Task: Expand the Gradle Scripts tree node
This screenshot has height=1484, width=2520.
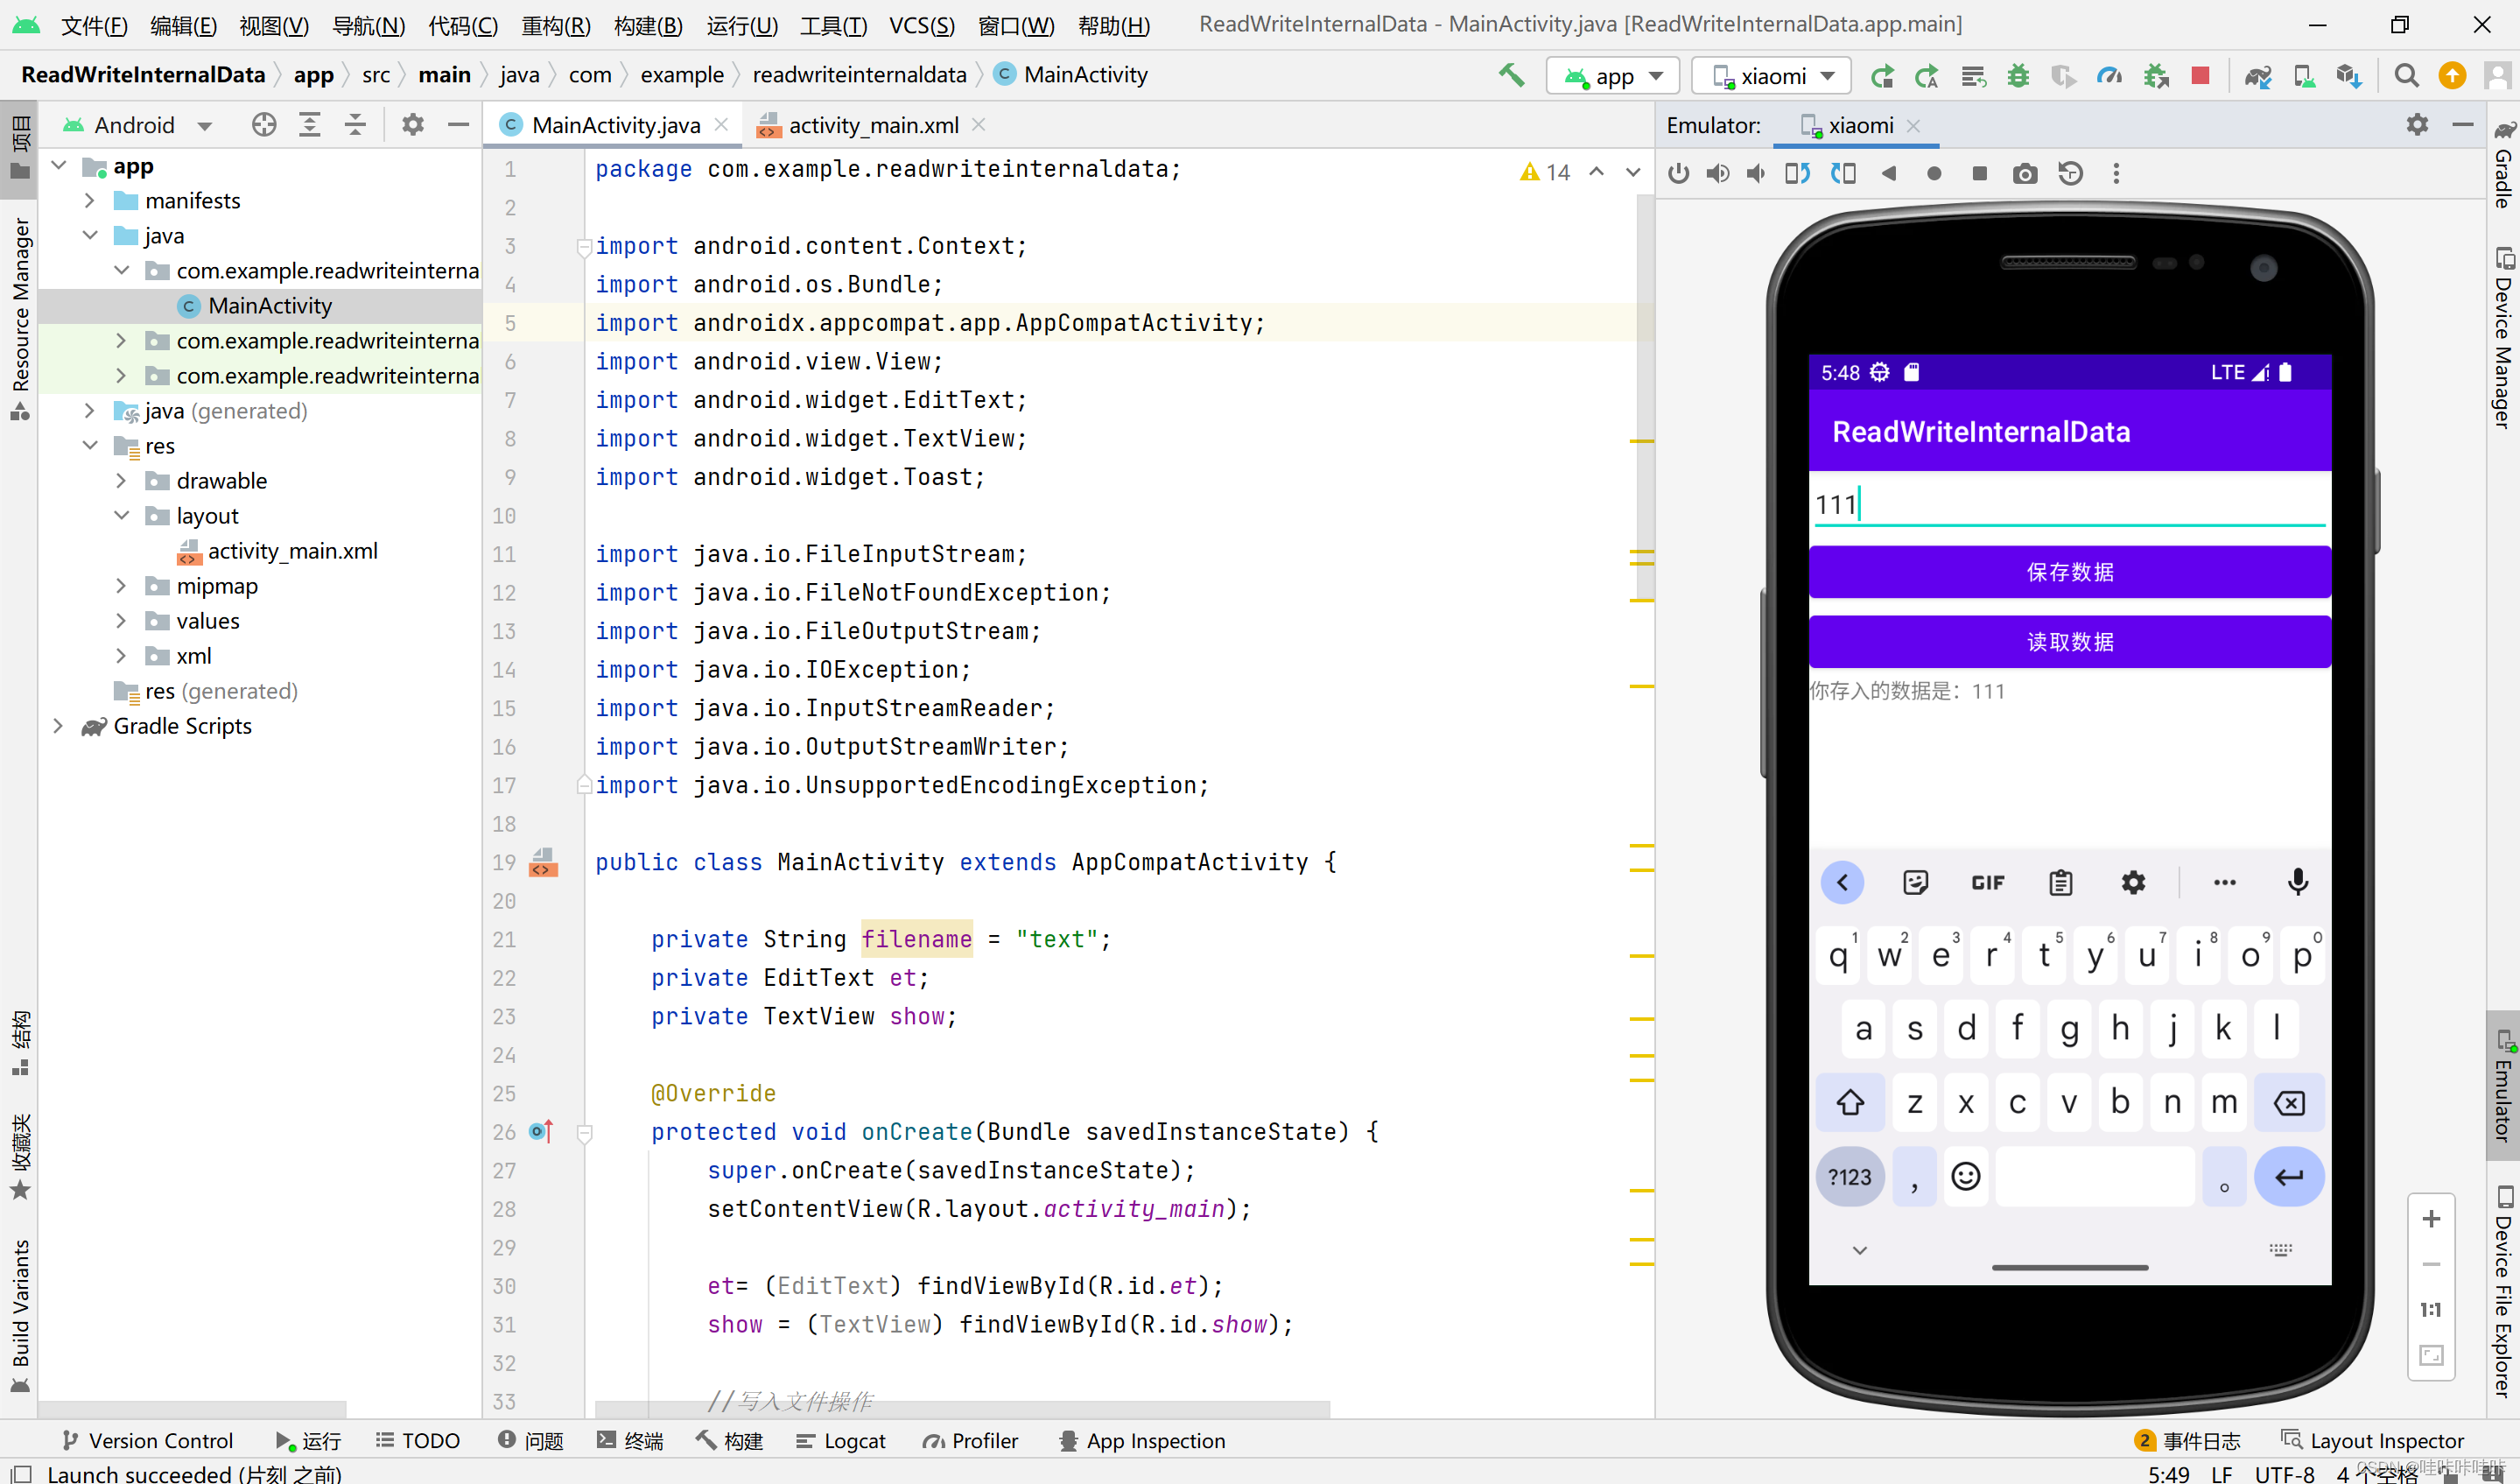Action: pyautogui.click(x=58, y=726)
